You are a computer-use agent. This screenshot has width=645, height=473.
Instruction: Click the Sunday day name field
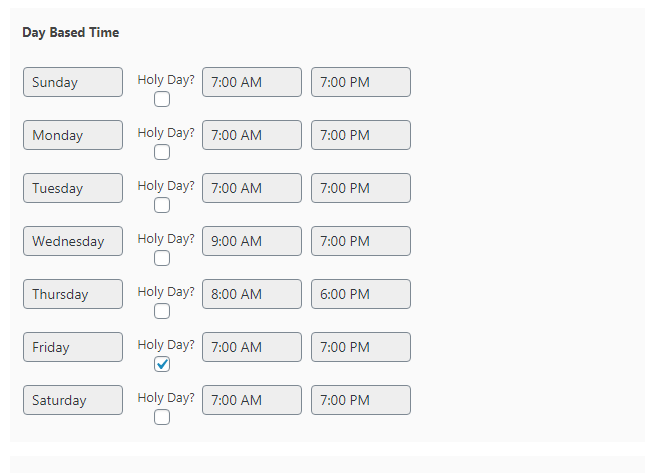click(73, 82)
